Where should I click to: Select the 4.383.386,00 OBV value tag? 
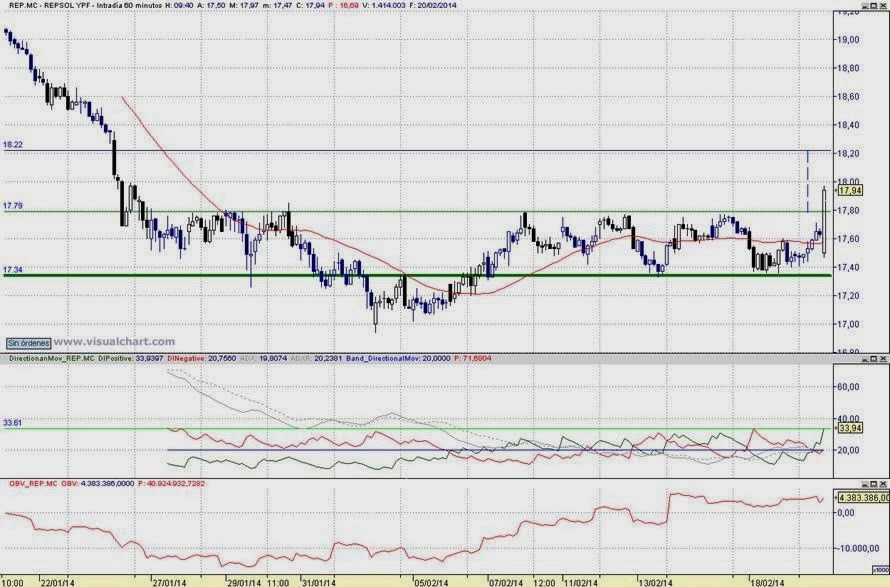coord(863,497)
